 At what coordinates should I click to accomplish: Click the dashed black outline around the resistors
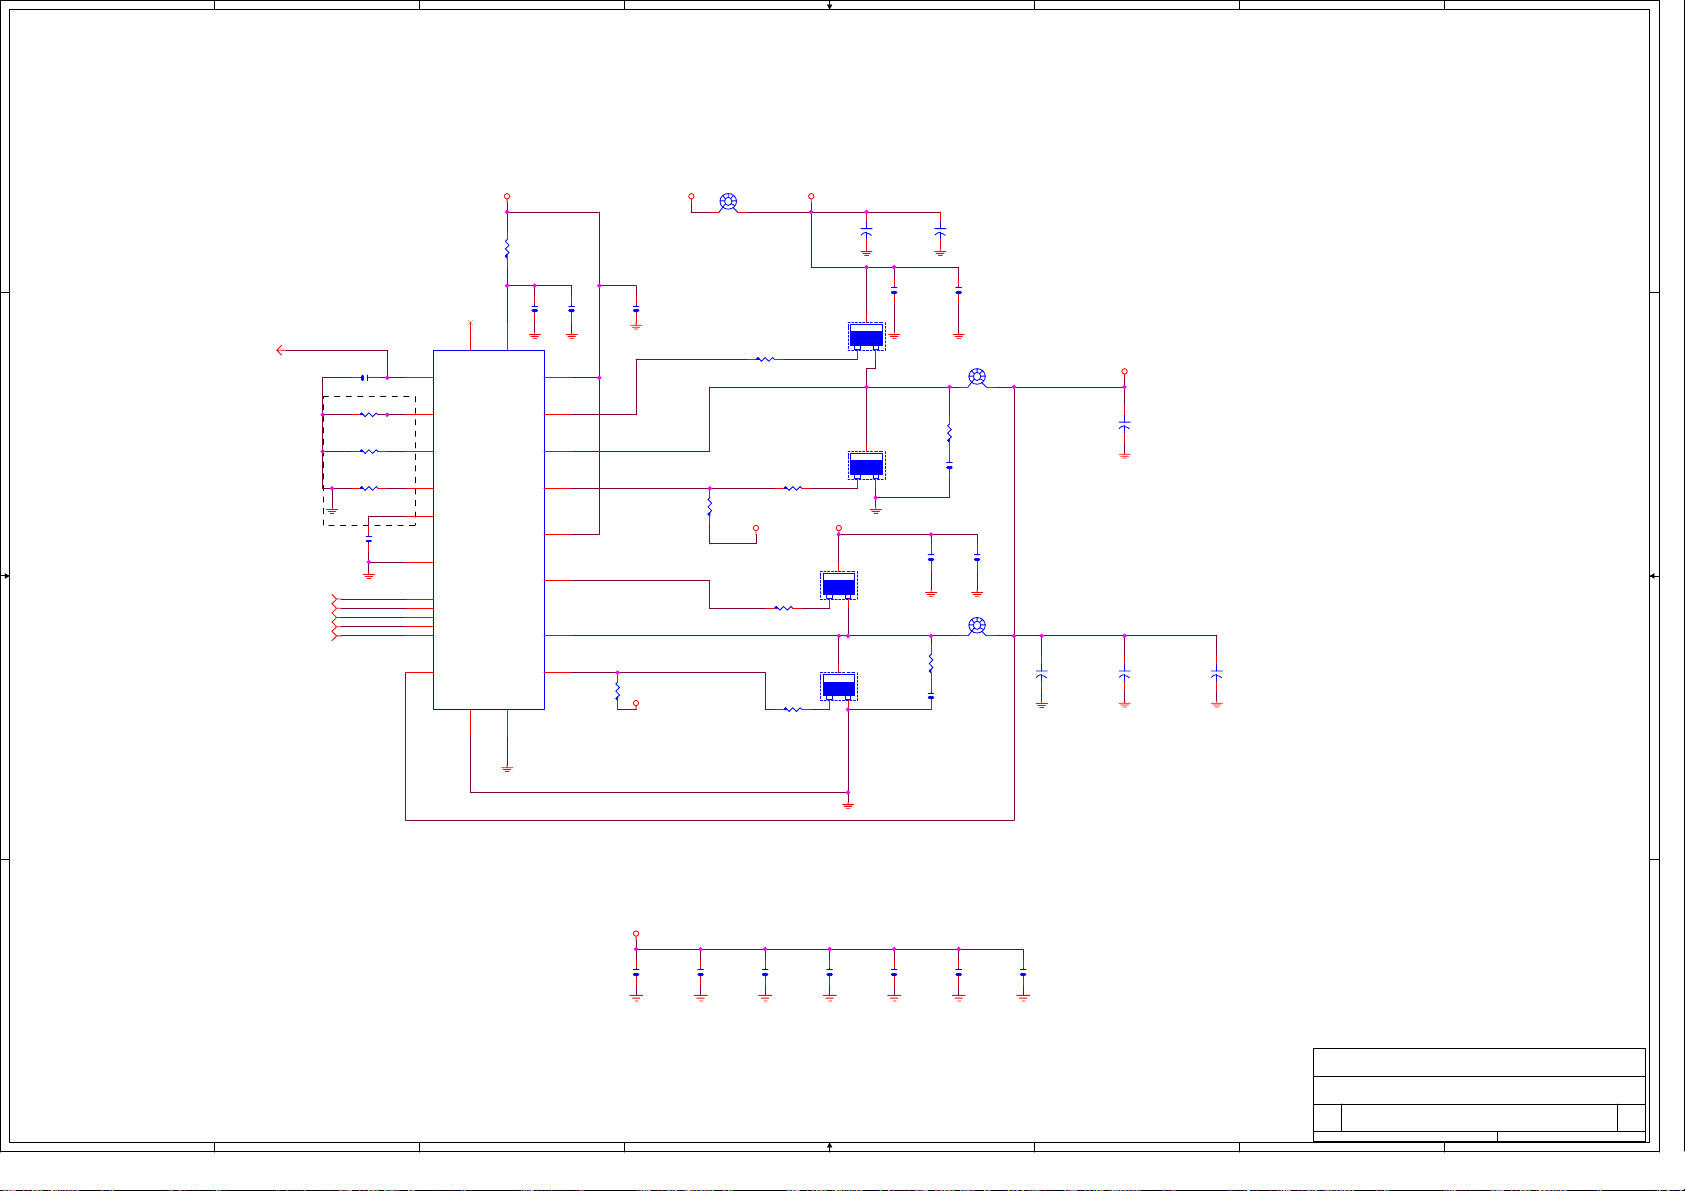[x=415, y=460]
